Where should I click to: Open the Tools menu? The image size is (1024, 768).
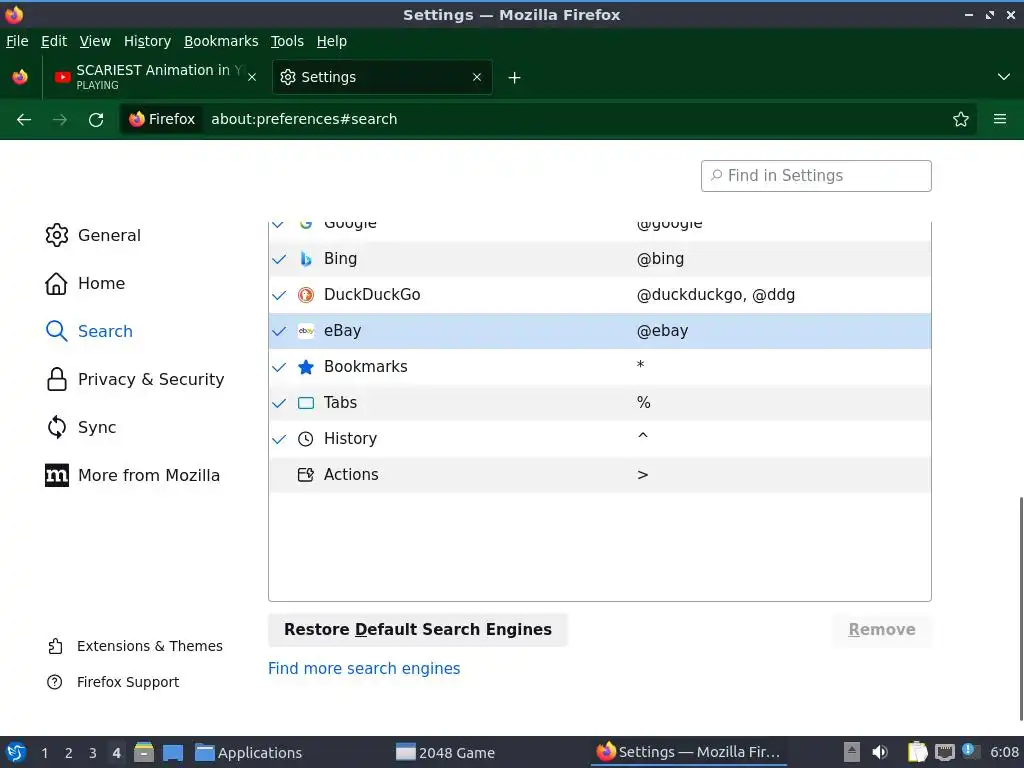coord(287,41)
